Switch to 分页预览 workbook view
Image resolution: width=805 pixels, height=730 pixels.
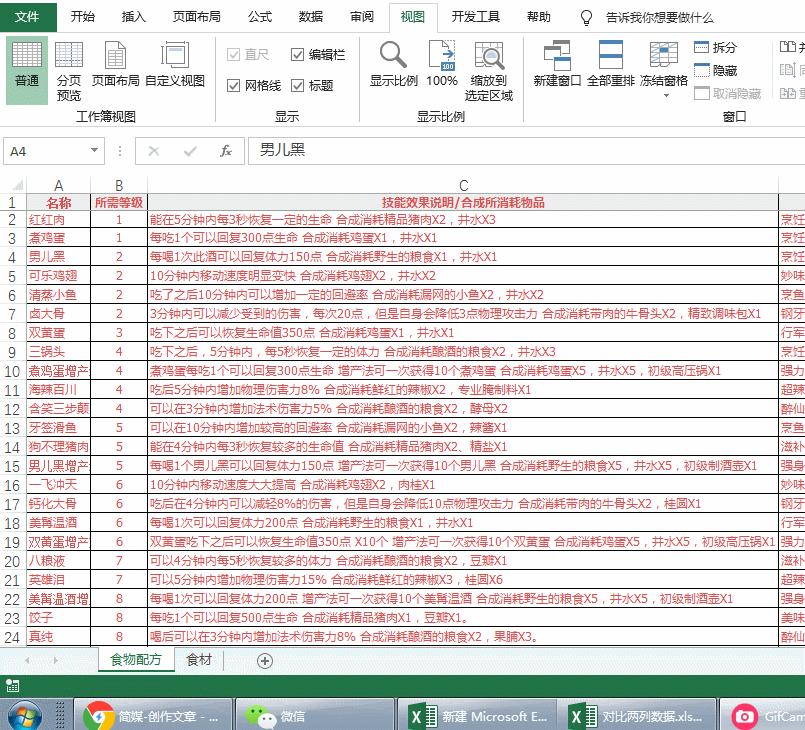pyautogui.click(x=69, y=62)
